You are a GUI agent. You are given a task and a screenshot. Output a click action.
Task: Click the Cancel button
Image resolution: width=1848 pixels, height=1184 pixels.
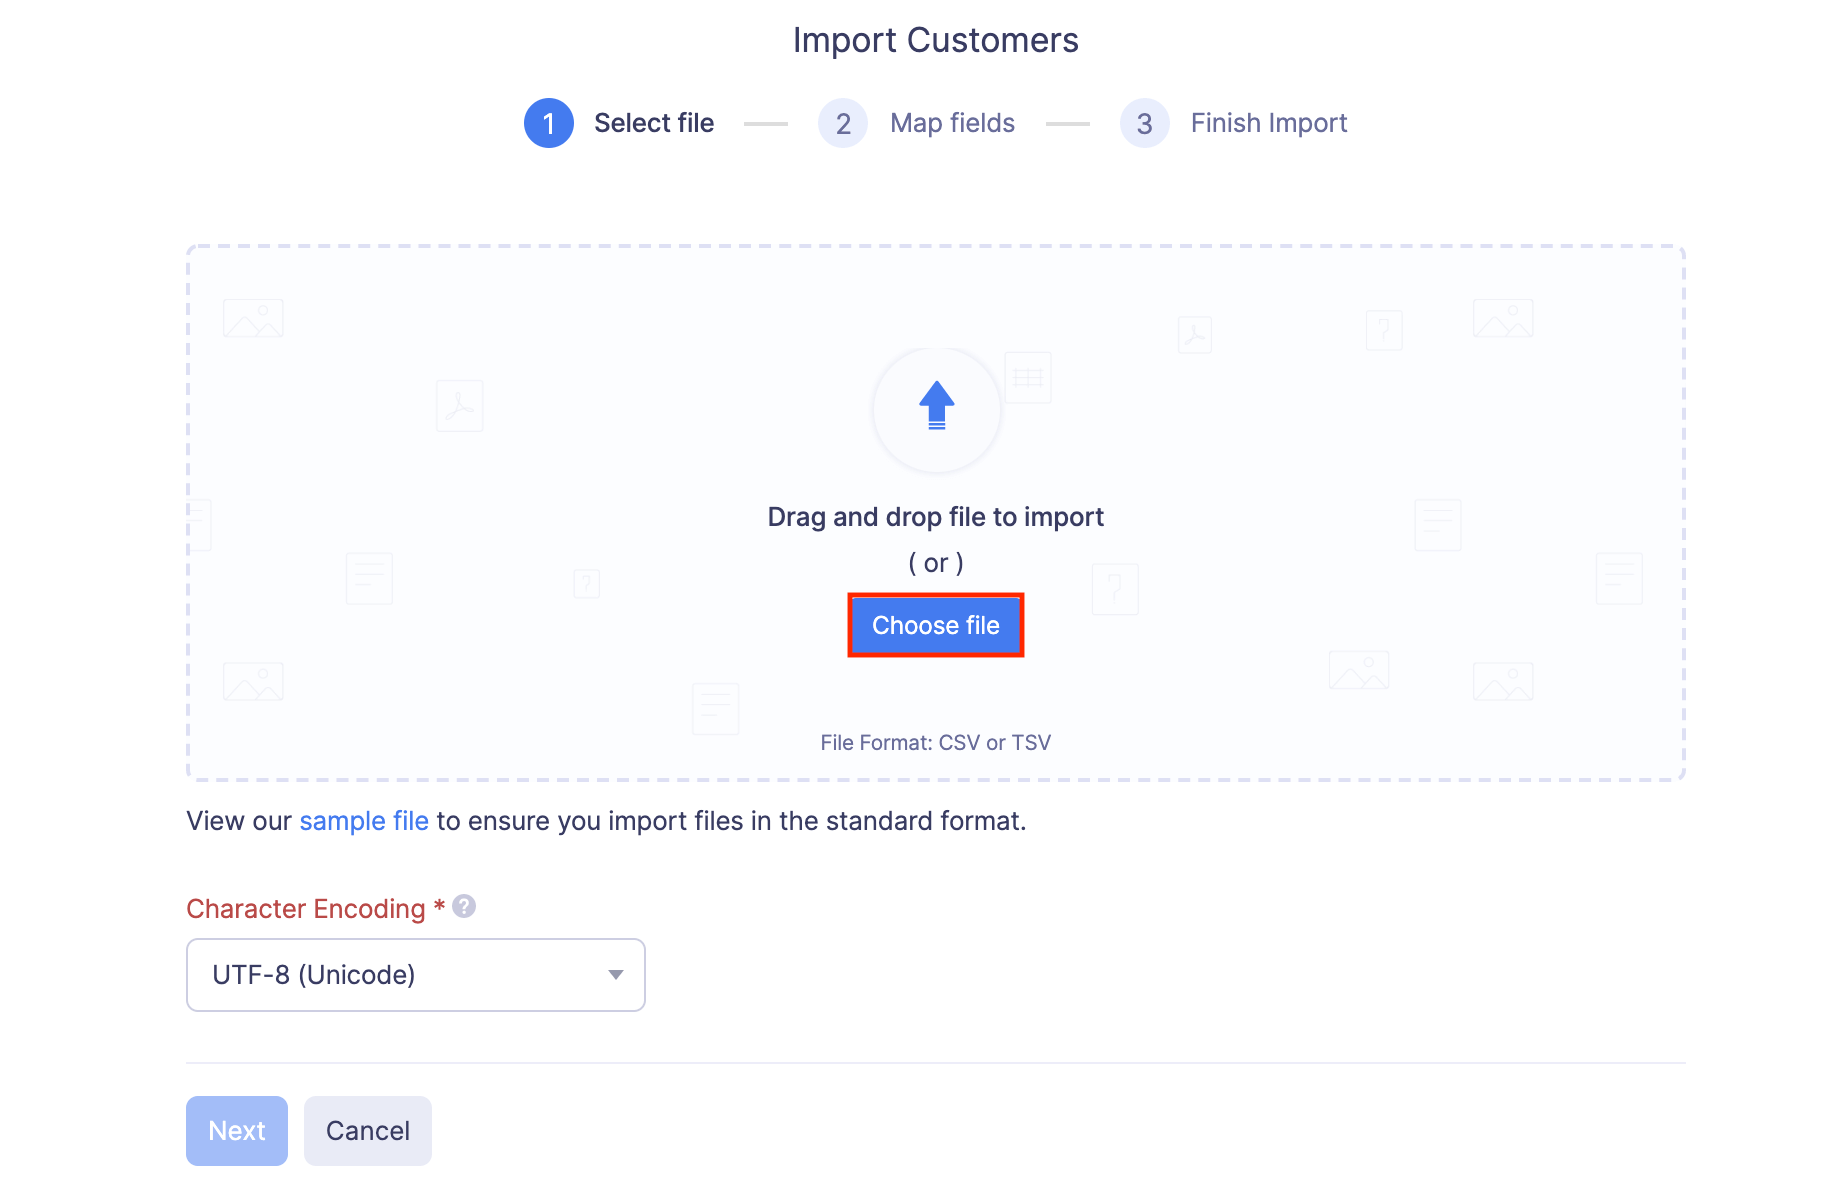click(367, 1130)
